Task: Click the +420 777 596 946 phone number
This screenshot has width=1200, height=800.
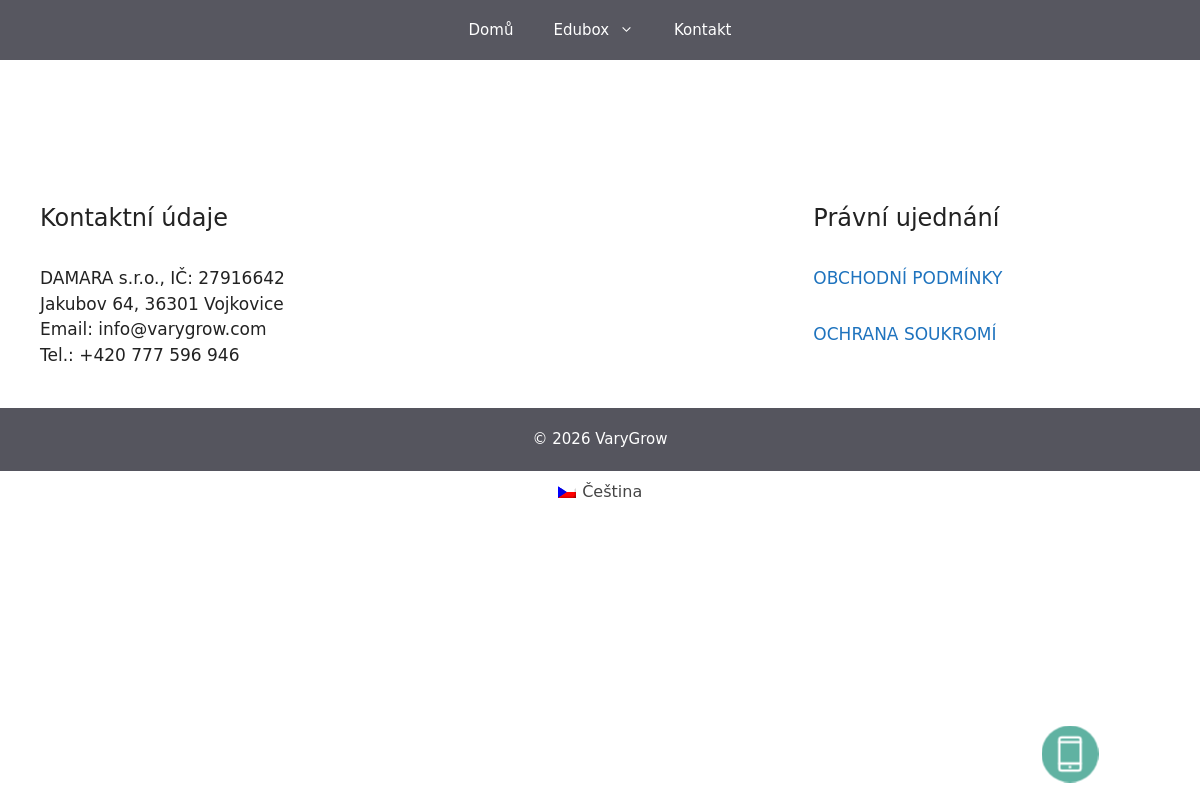Action: 159,355
